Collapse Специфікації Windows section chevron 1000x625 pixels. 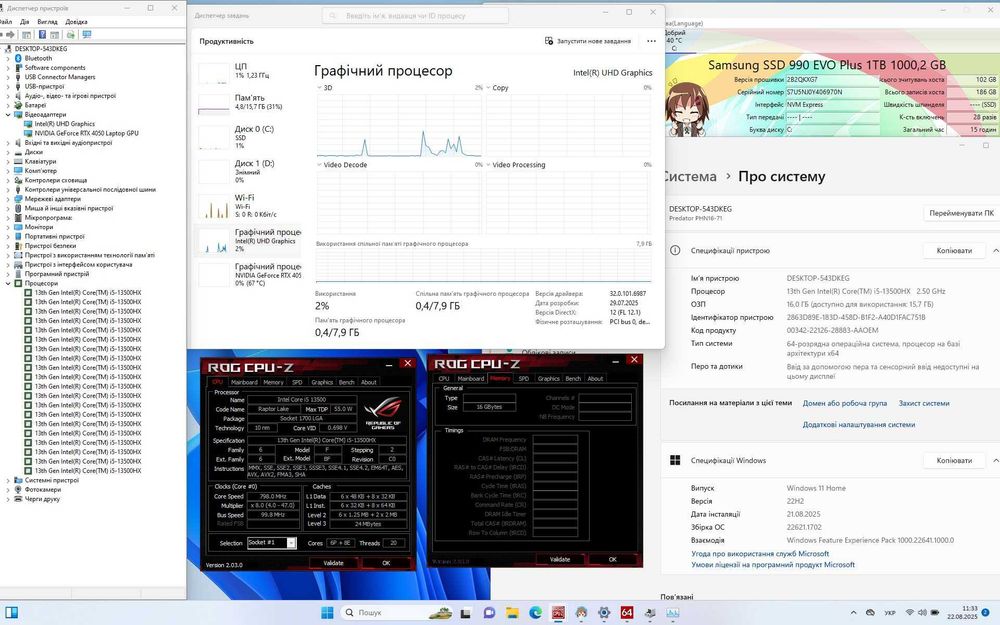[x=995, y=460]
